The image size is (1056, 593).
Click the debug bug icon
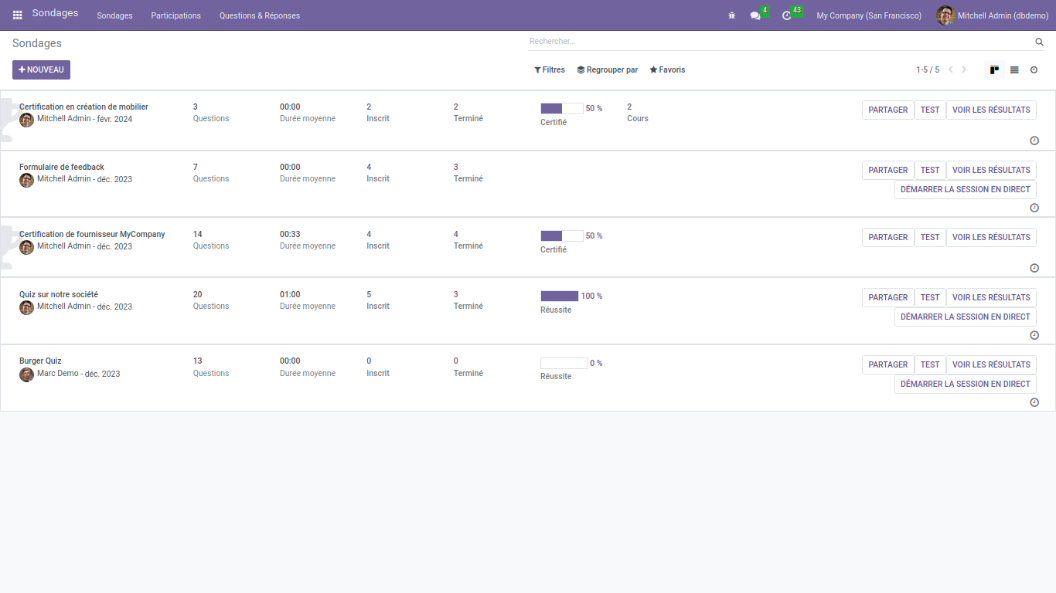coord(732,16)
